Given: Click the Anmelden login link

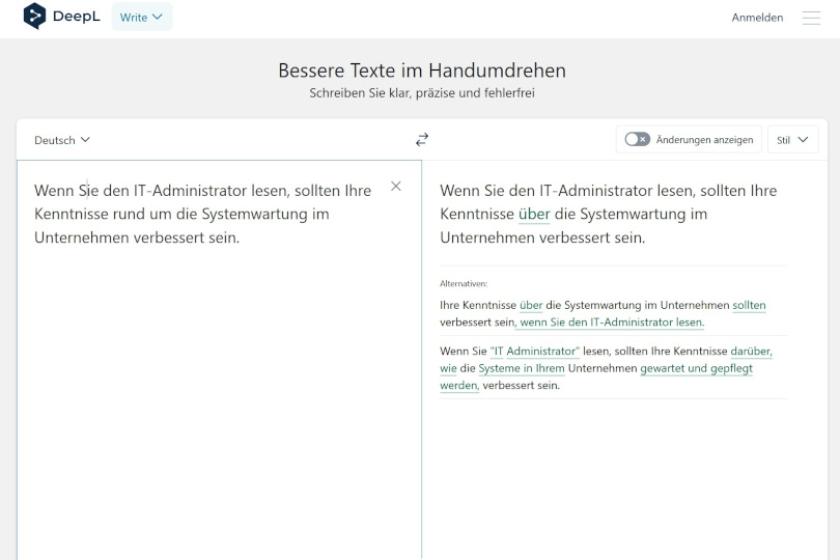Looking at the screenshot, I should (757, 17).
